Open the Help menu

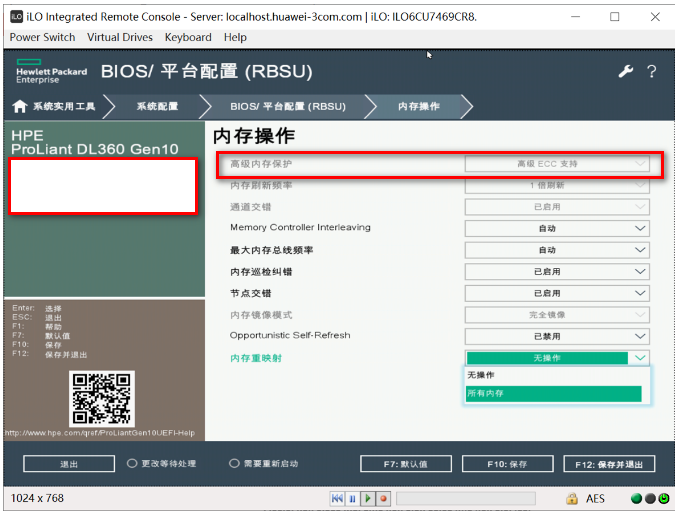(235, 38)
